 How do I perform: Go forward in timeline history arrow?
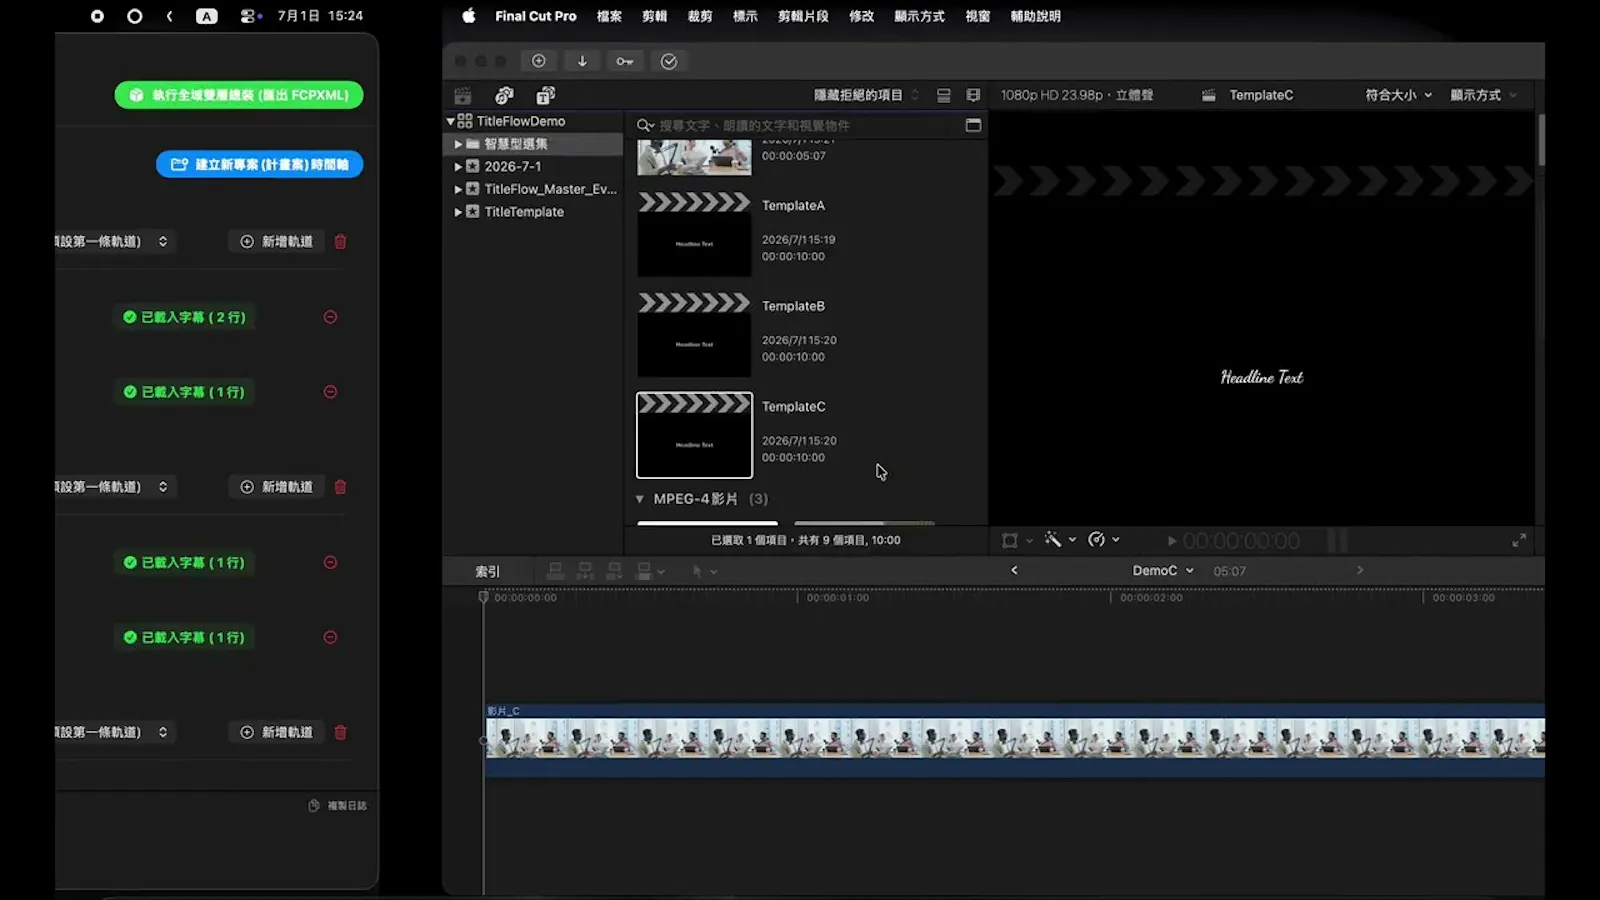coord(1360,570)
